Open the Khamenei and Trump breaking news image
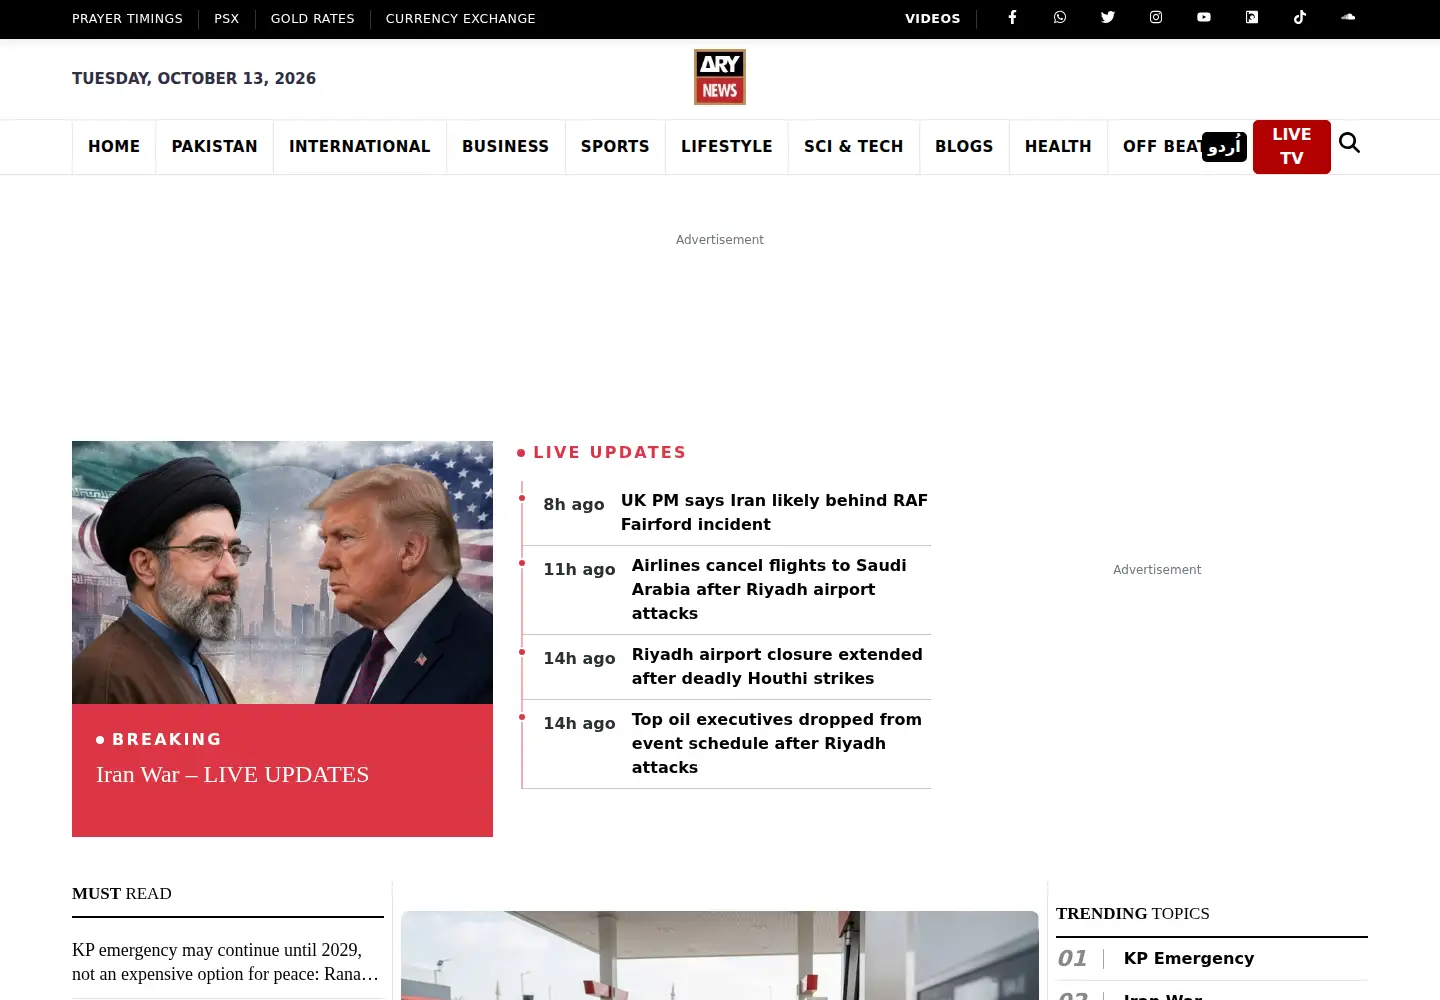The image size is (1440, 1000). point(282,572)
